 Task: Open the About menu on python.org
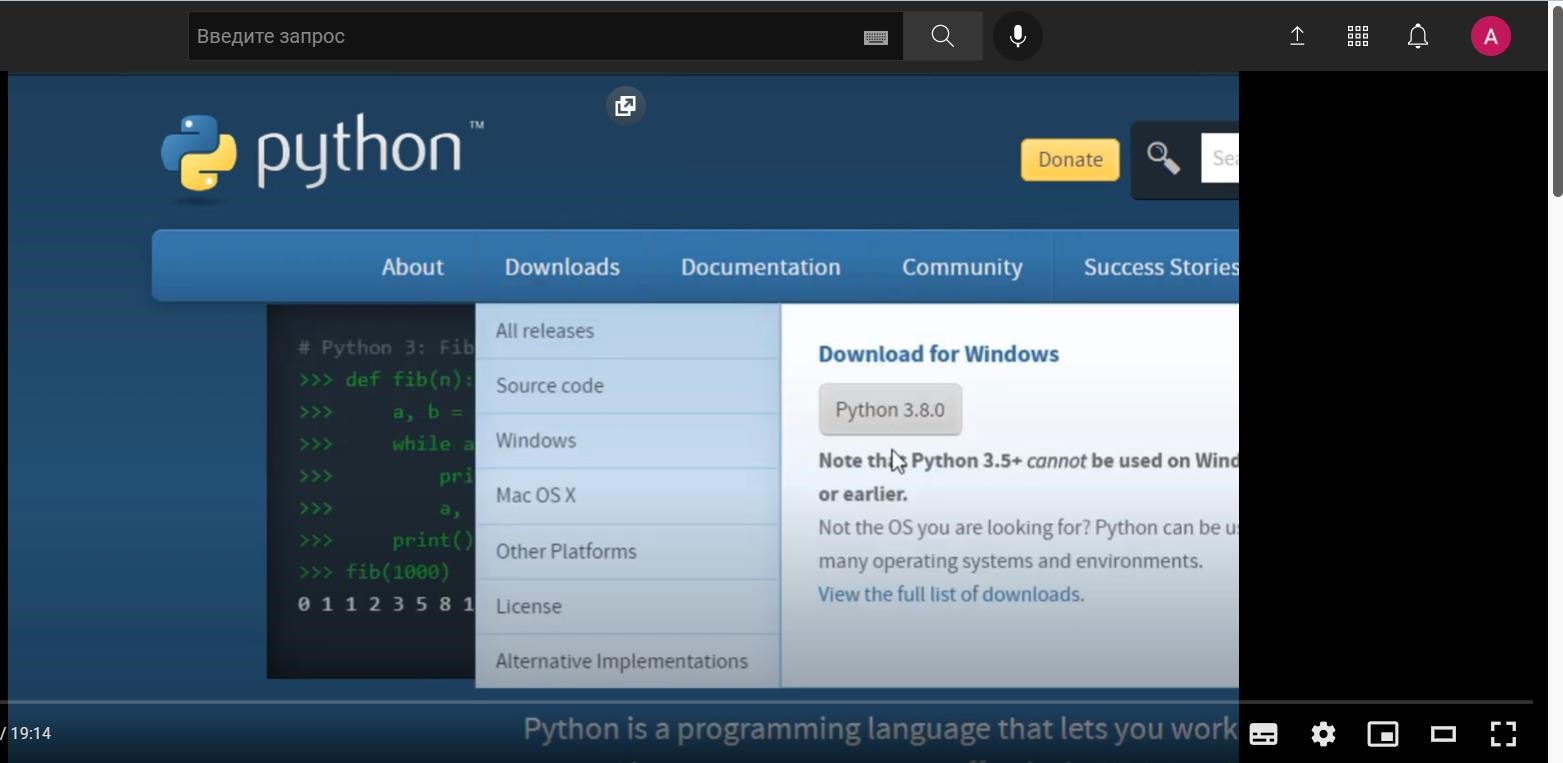(412, 267)
